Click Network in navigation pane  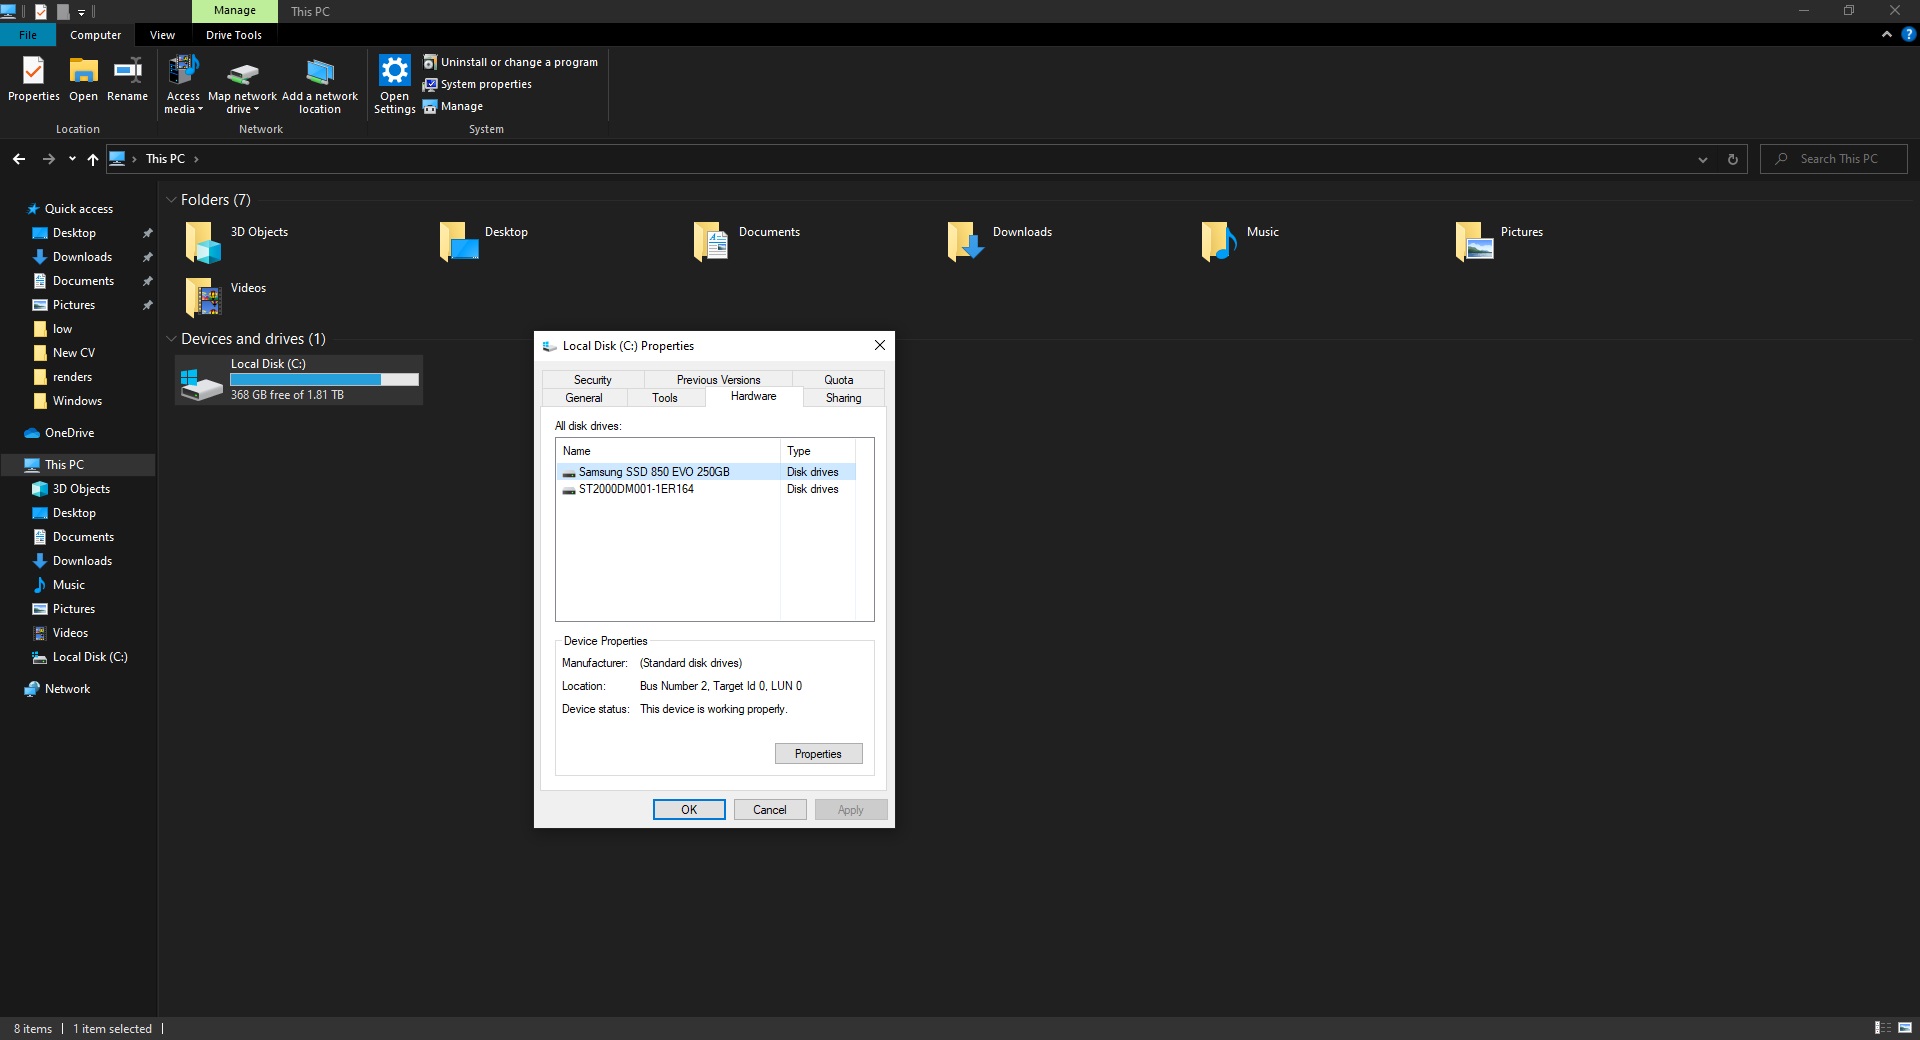click(67, 689)
